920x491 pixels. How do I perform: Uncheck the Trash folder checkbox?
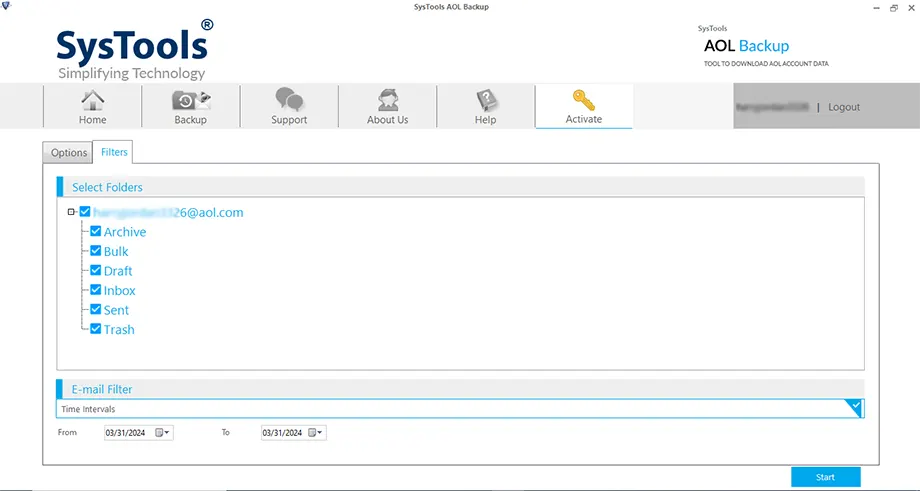click(96, 329)
